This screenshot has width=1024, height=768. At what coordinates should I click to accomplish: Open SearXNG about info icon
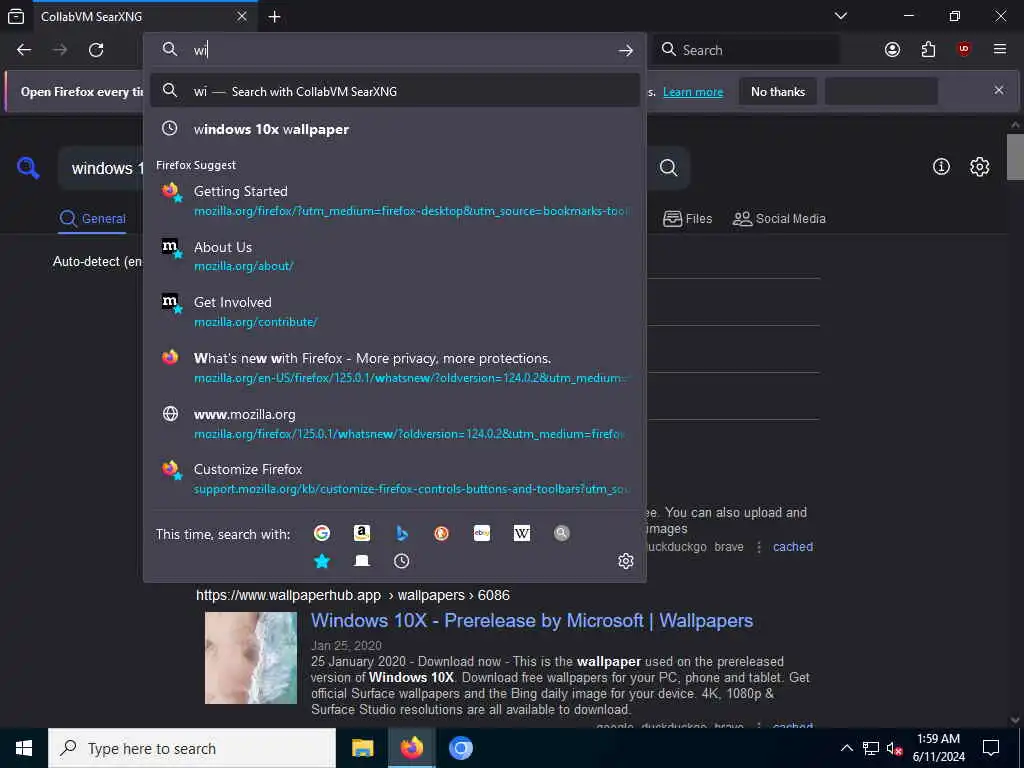941,167
